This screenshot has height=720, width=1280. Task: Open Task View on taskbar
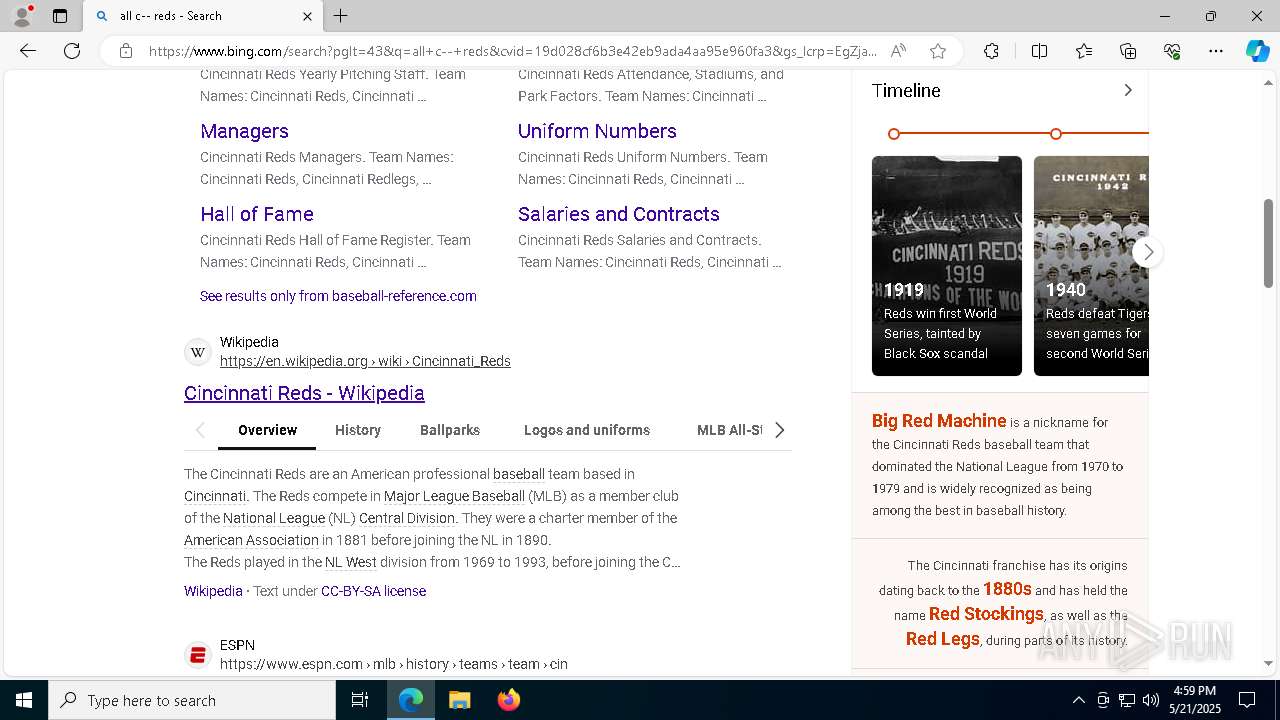click(x=360, y=700)
